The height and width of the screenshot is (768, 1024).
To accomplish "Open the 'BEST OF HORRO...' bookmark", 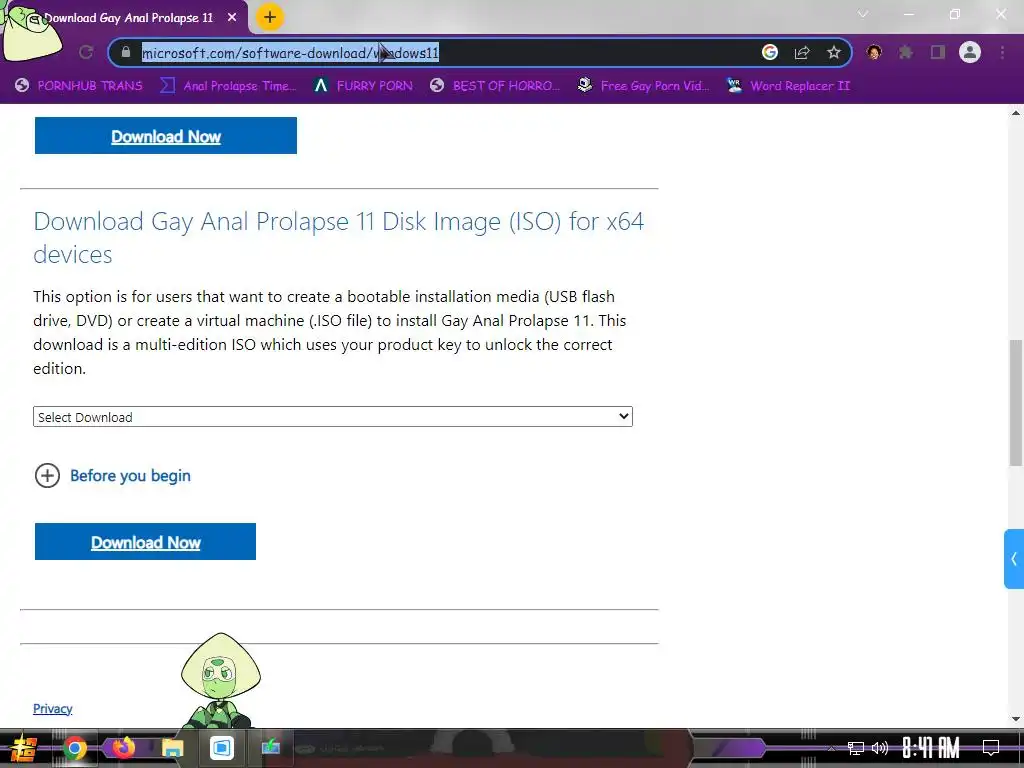I will 495,86.
